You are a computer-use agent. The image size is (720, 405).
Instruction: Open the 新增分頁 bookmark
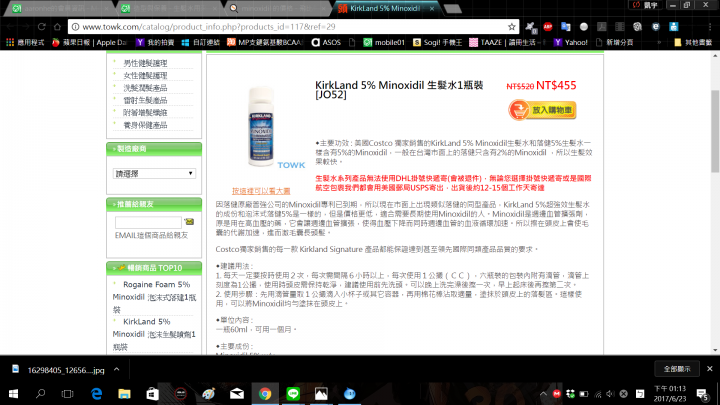point(614,42)
